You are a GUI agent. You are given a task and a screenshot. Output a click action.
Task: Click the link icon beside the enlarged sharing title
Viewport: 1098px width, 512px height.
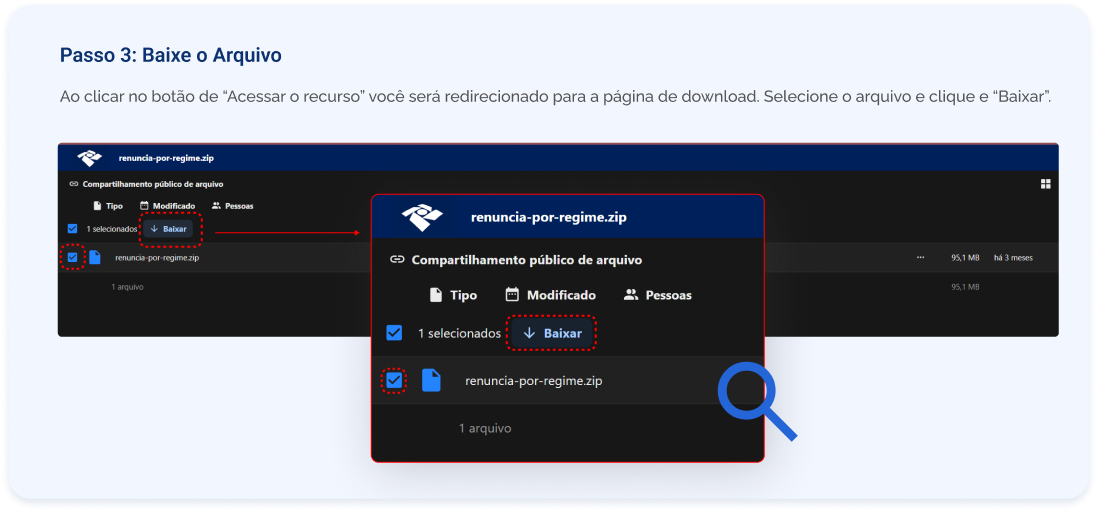point(397,260)
